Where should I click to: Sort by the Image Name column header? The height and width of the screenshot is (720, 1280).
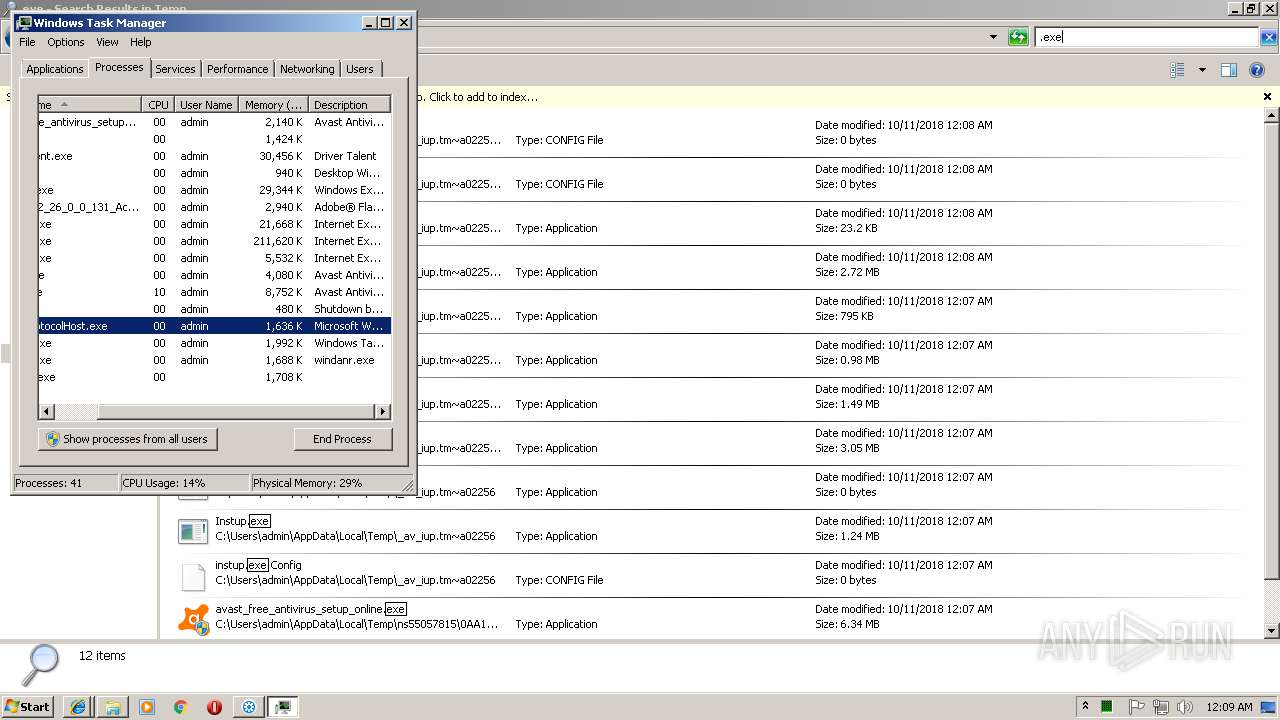pos(90,105)
